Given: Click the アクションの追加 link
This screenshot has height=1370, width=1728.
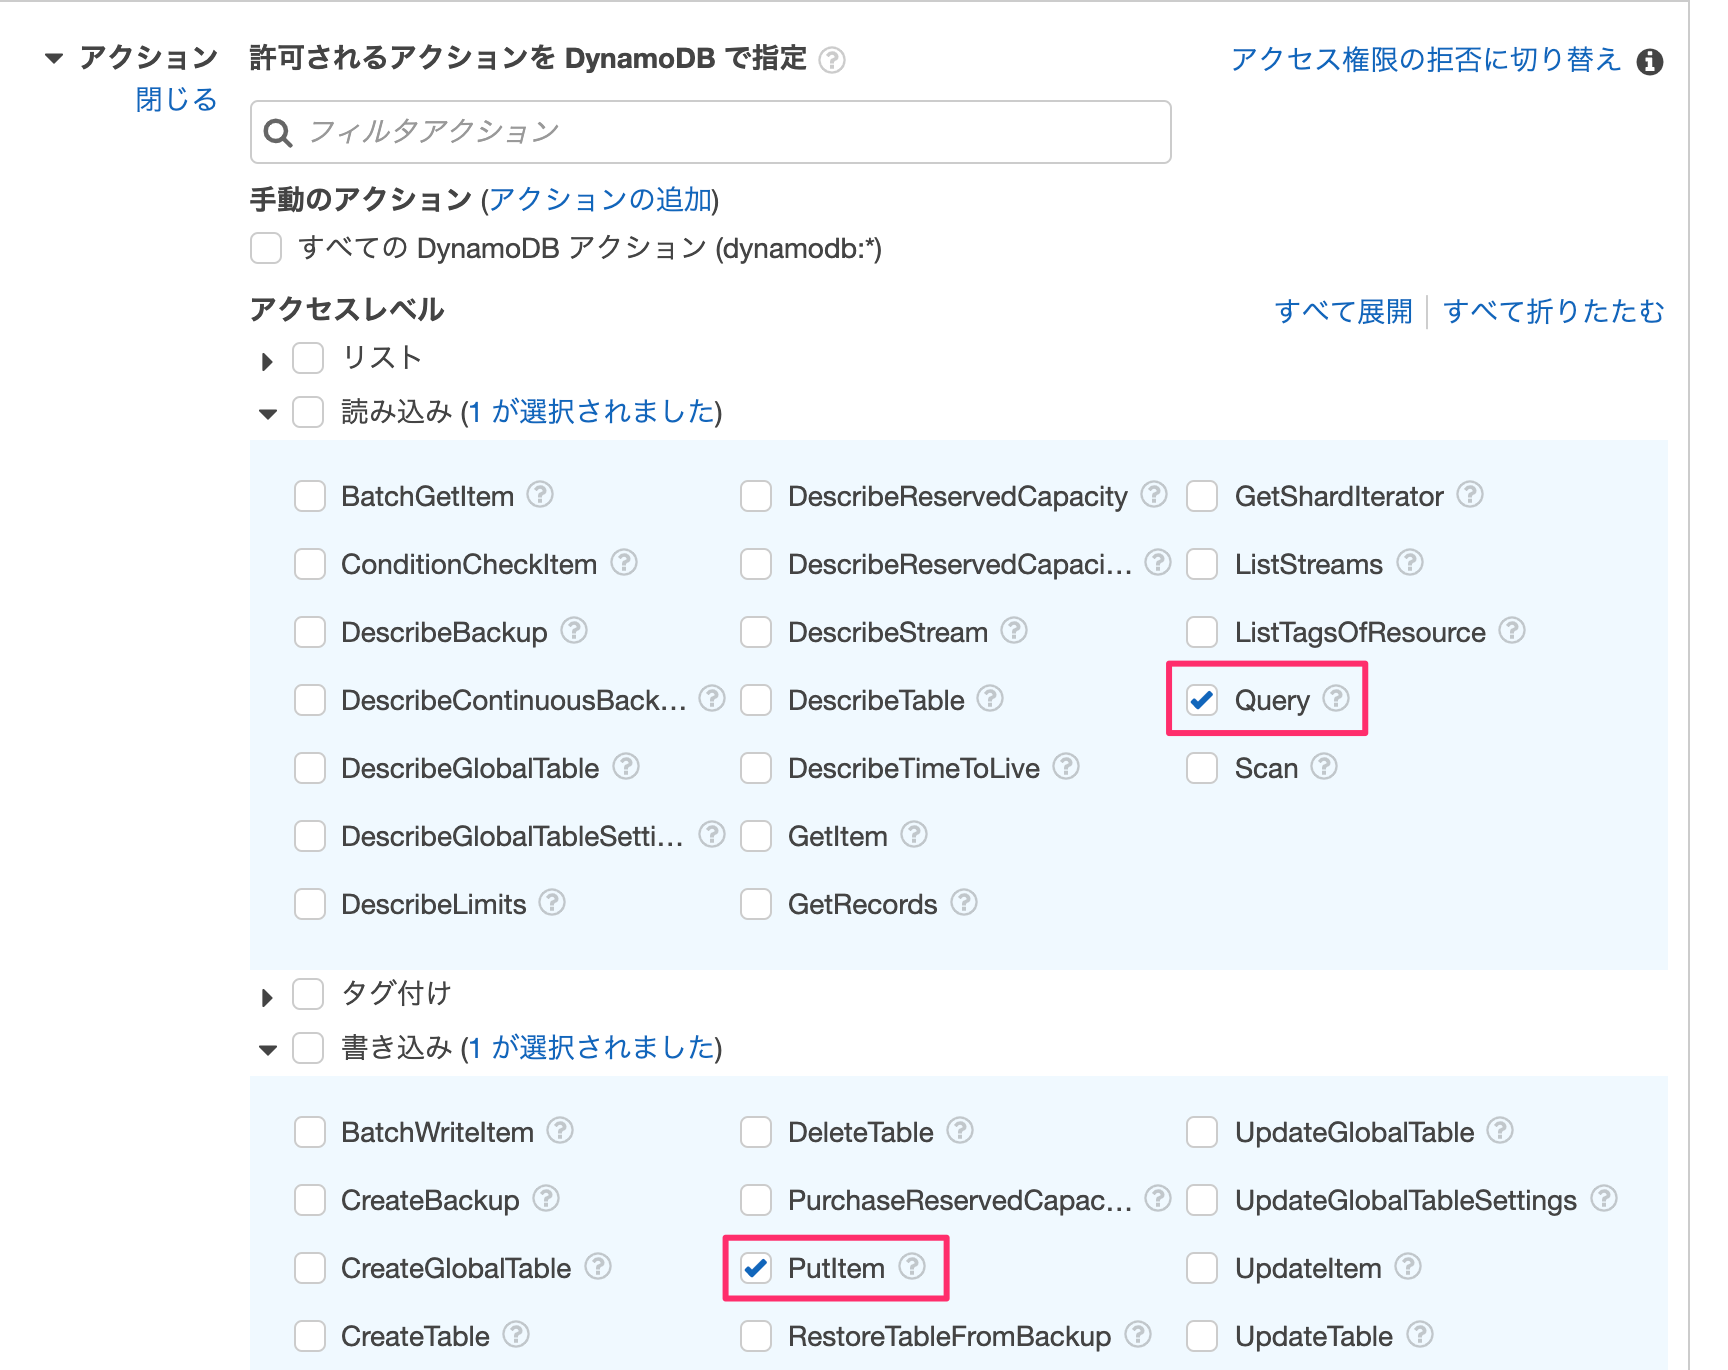Looking at the screenshot, I should [601, 199].
